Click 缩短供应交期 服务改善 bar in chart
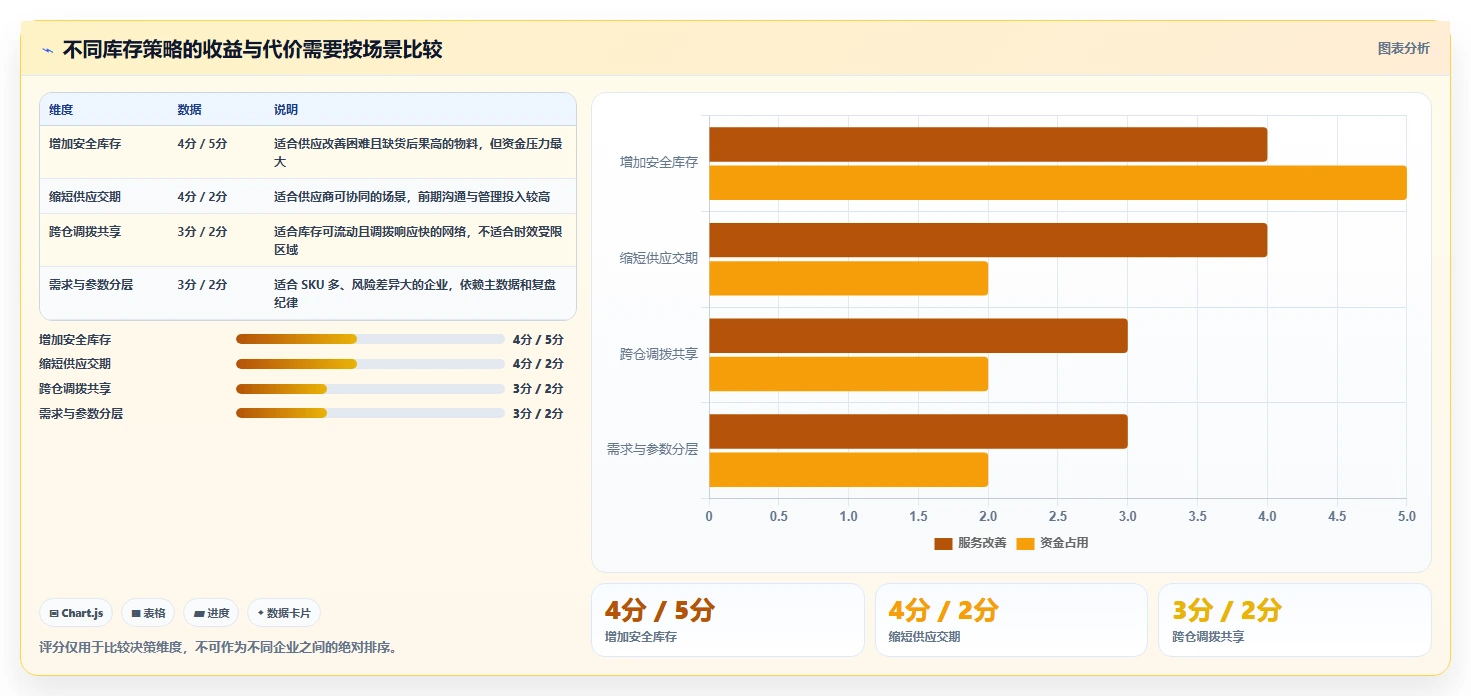Viewport: 1471px width, 696px height. 988,240
